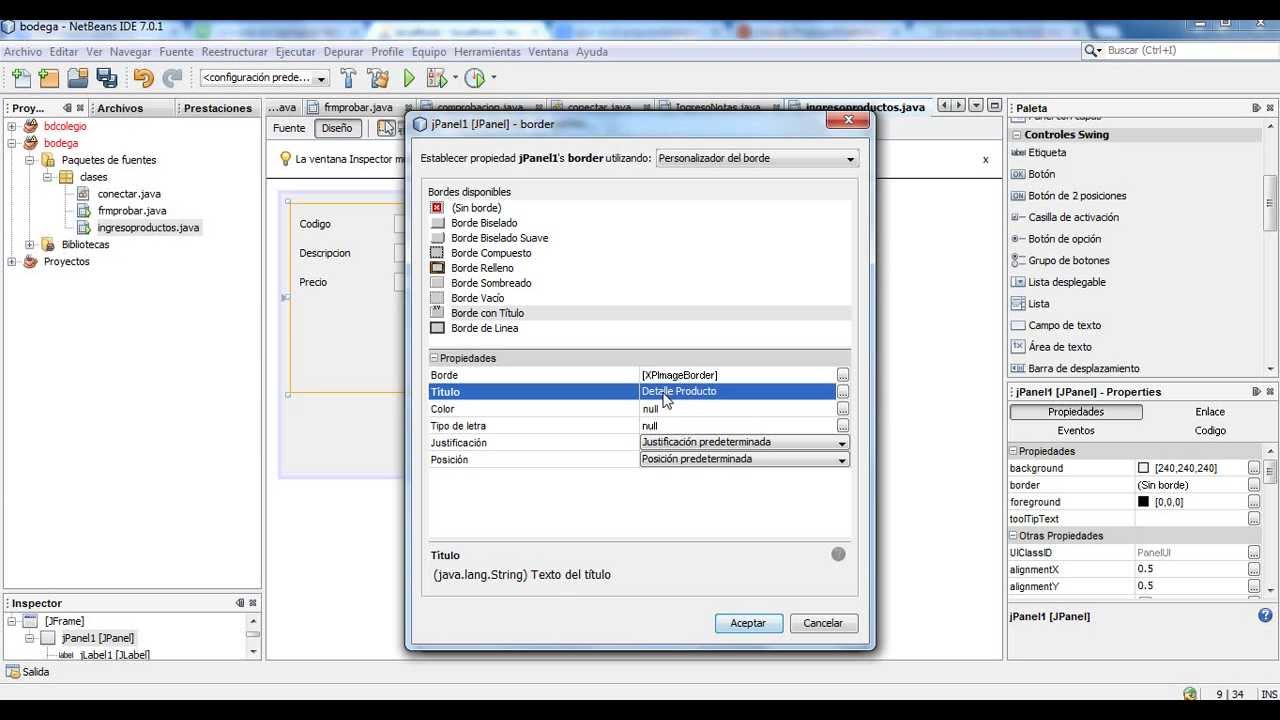
Task: Click the Profile Project clock icon
Action: (474, 78)
